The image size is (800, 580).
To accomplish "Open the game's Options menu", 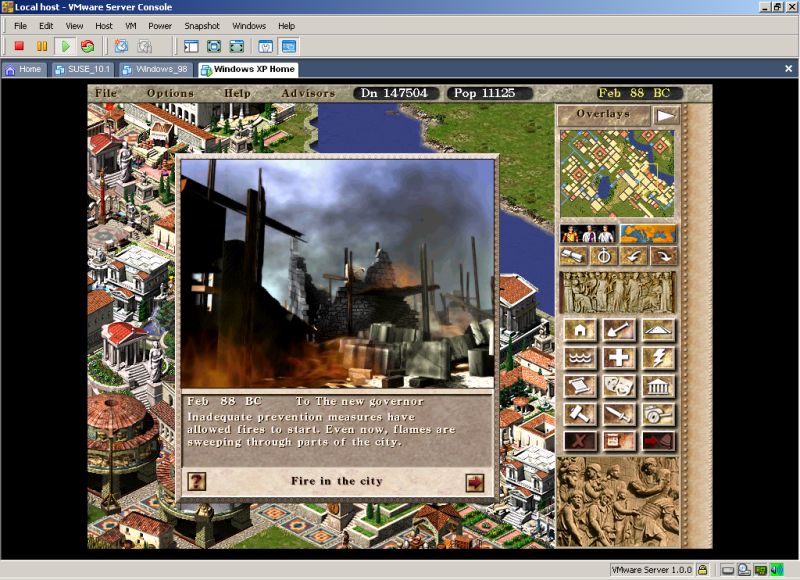I will point(170,92).
